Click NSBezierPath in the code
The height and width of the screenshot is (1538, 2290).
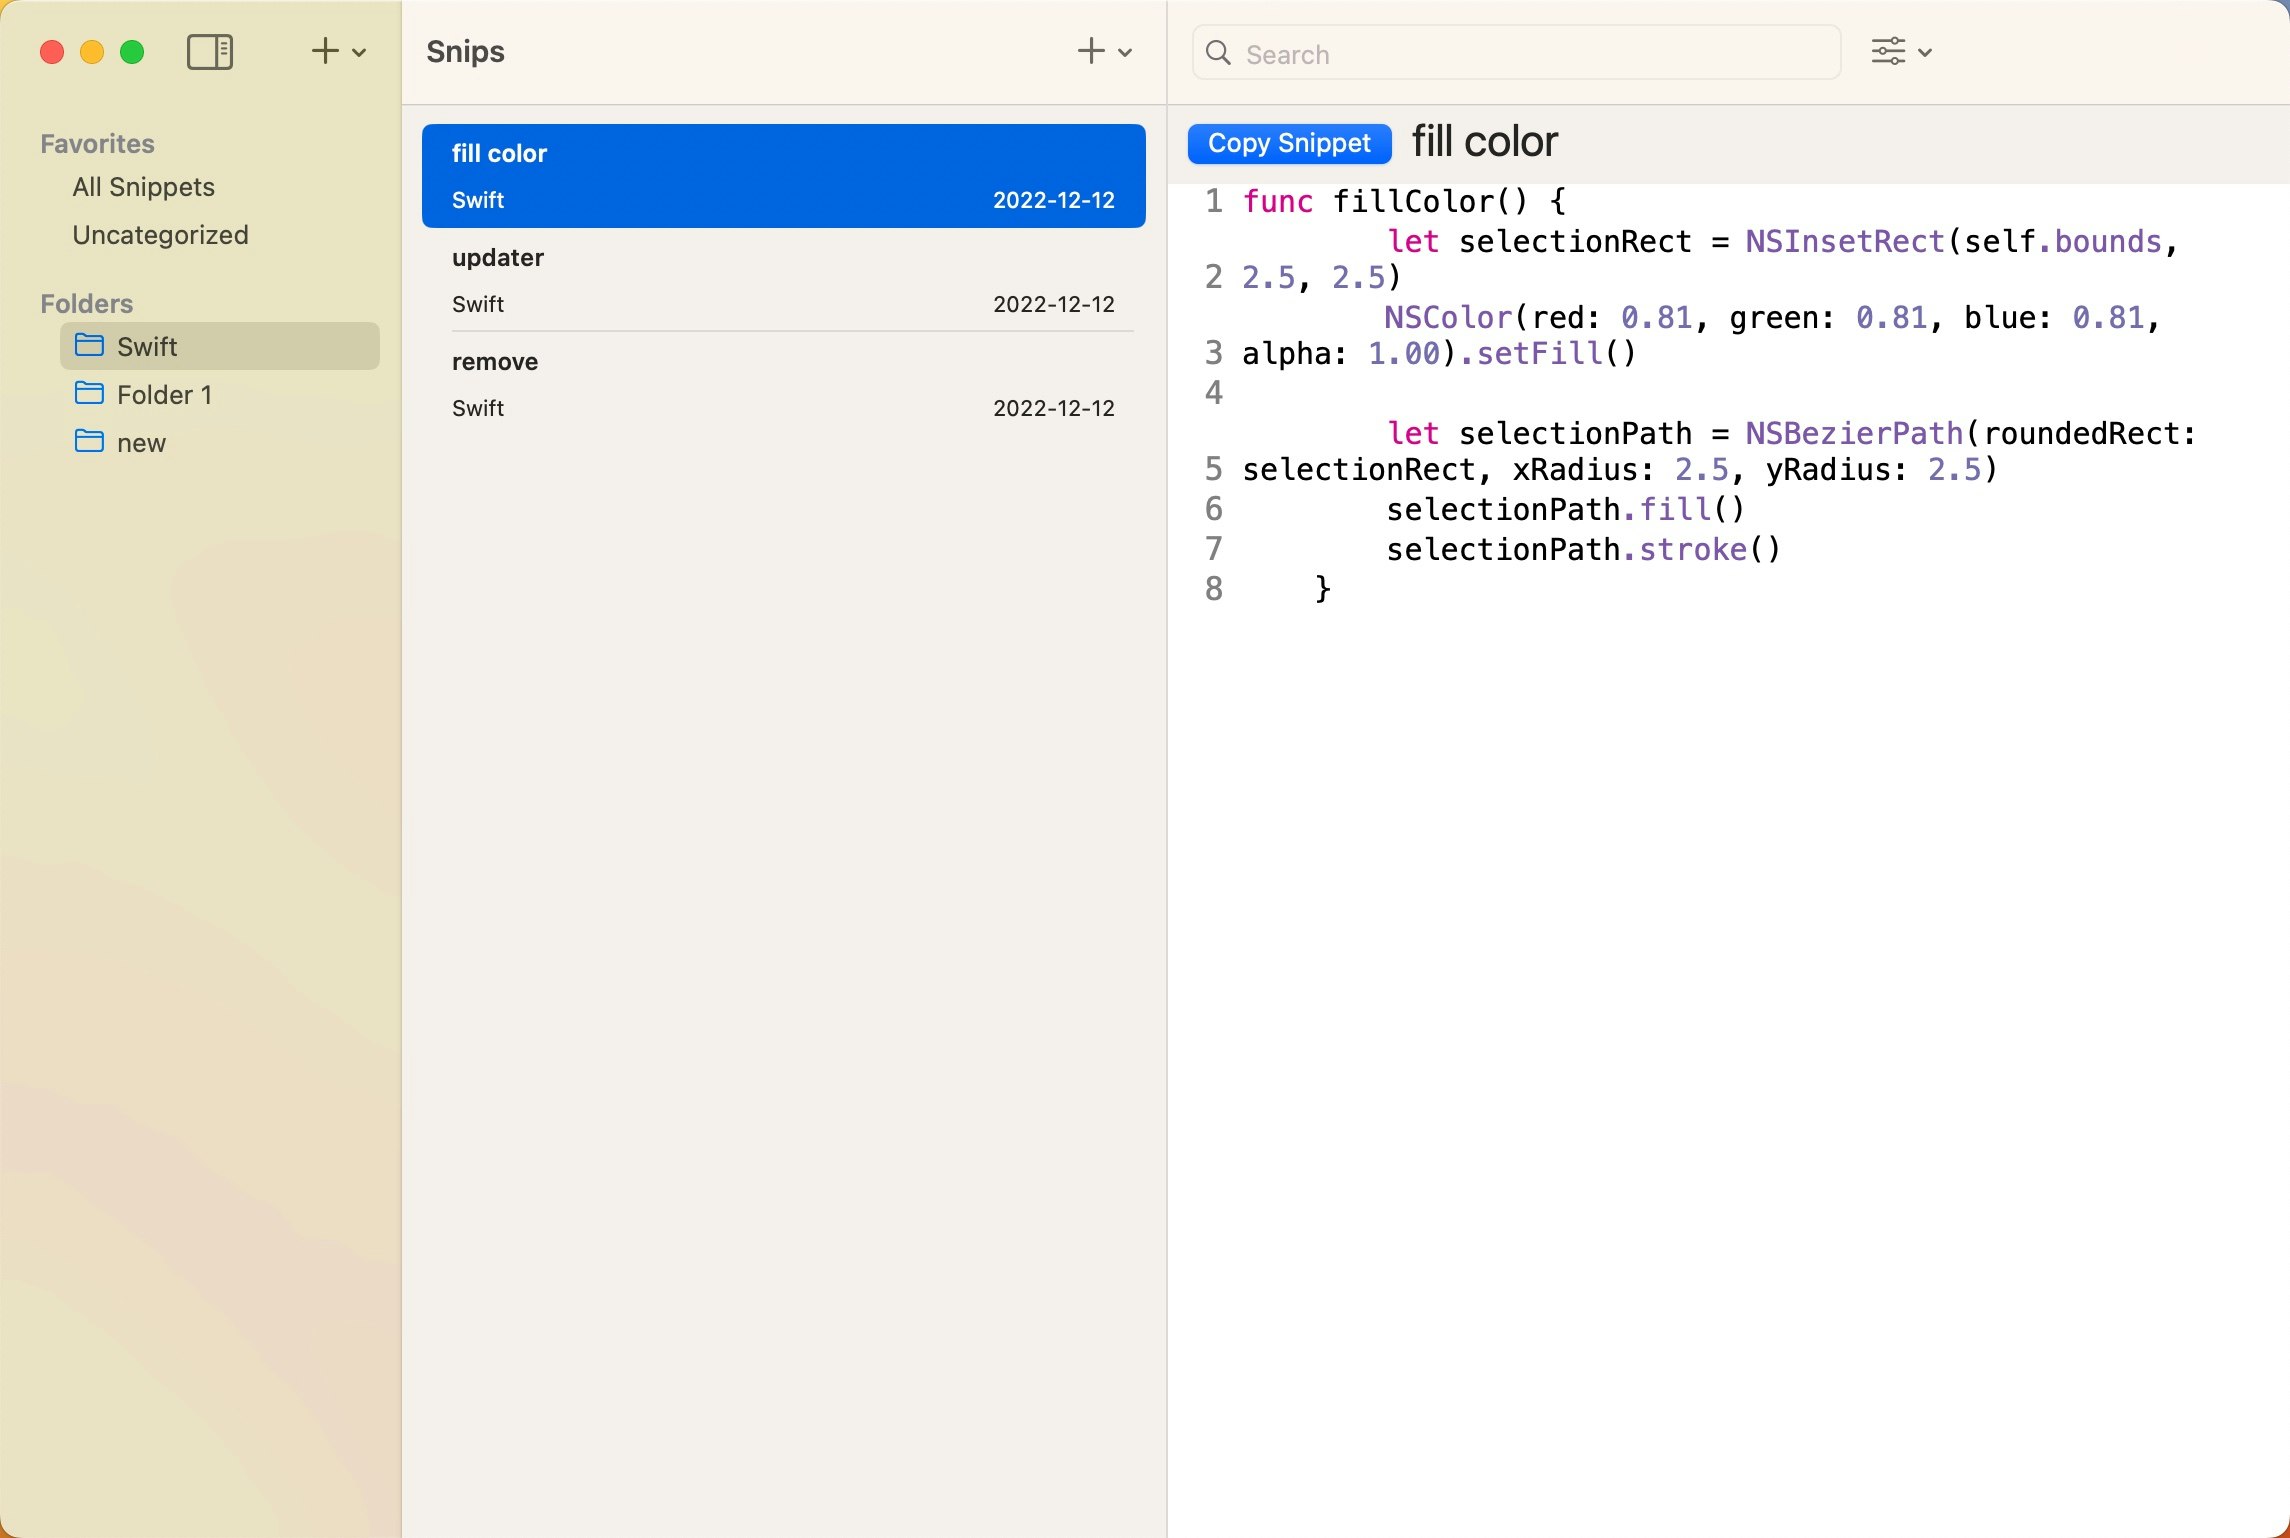coord(1854,433)
